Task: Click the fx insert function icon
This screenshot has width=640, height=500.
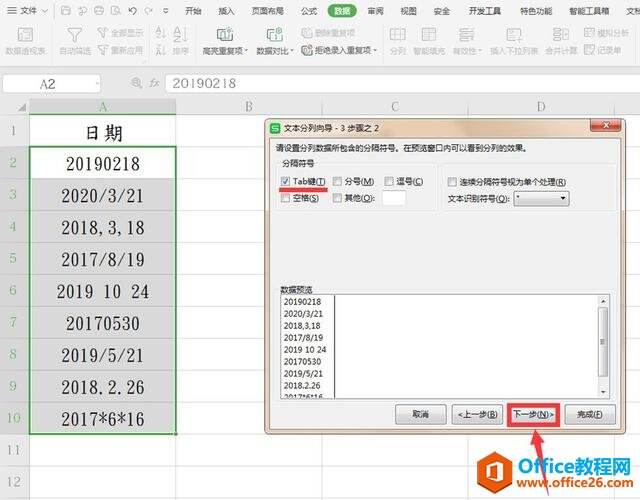Action: pos(156,85)
